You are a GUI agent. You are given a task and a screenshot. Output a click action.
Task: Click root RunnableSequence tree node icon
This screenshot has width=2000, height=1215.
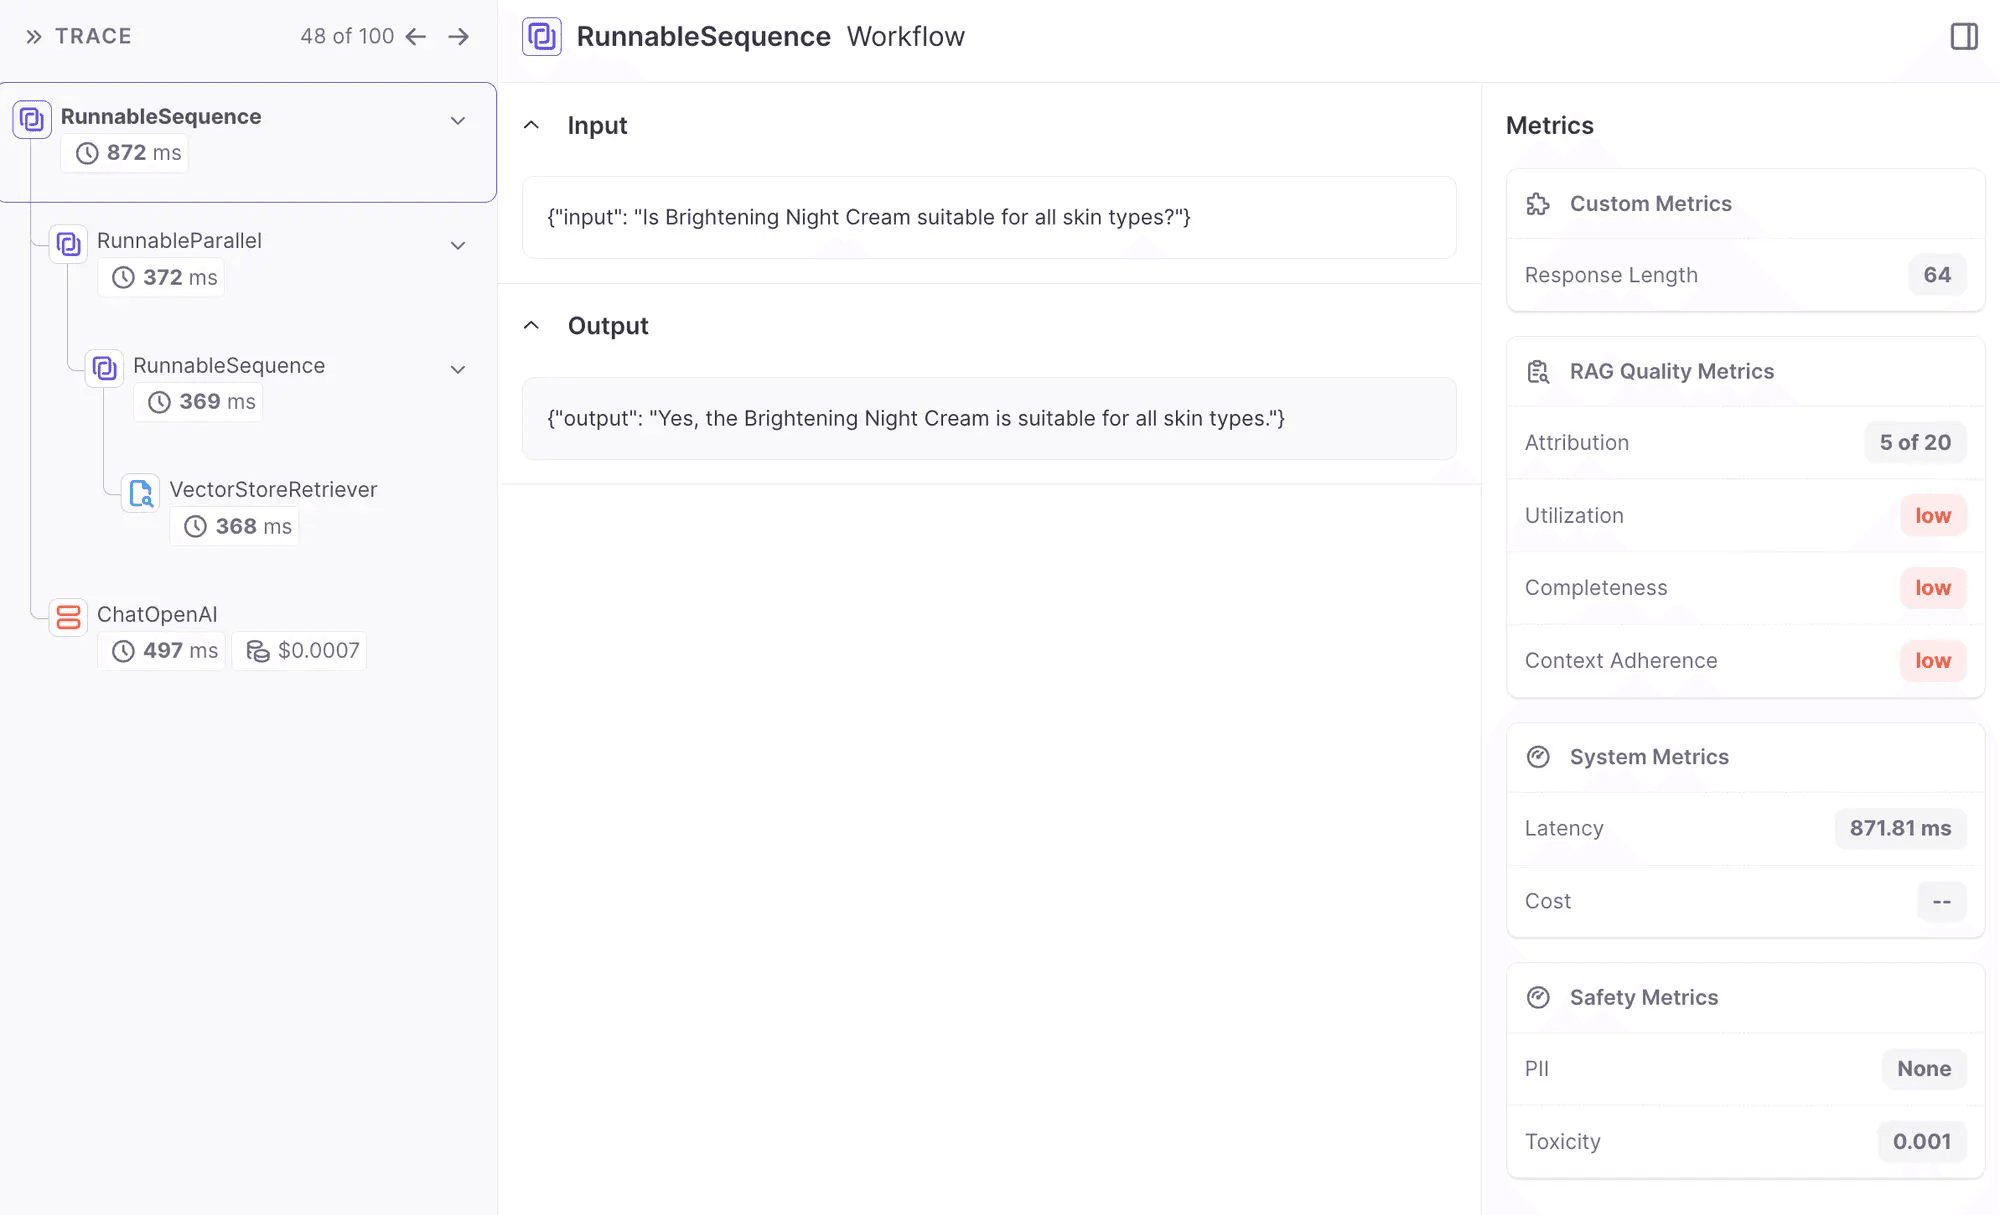coord(32,119)
